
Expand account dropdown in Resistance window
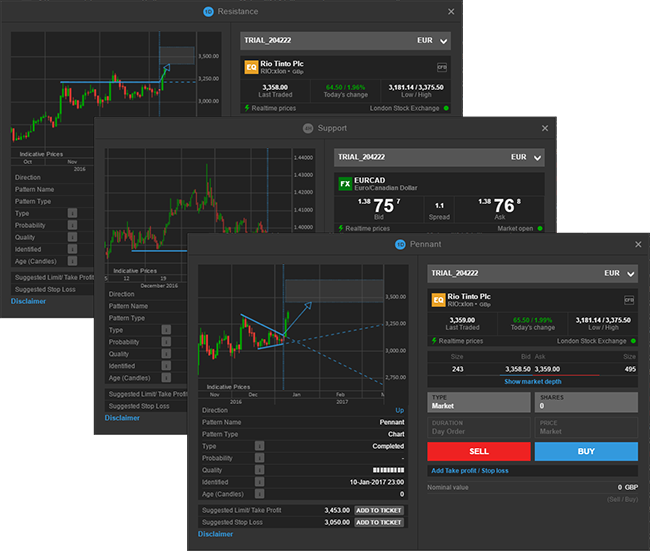point(444,41)
